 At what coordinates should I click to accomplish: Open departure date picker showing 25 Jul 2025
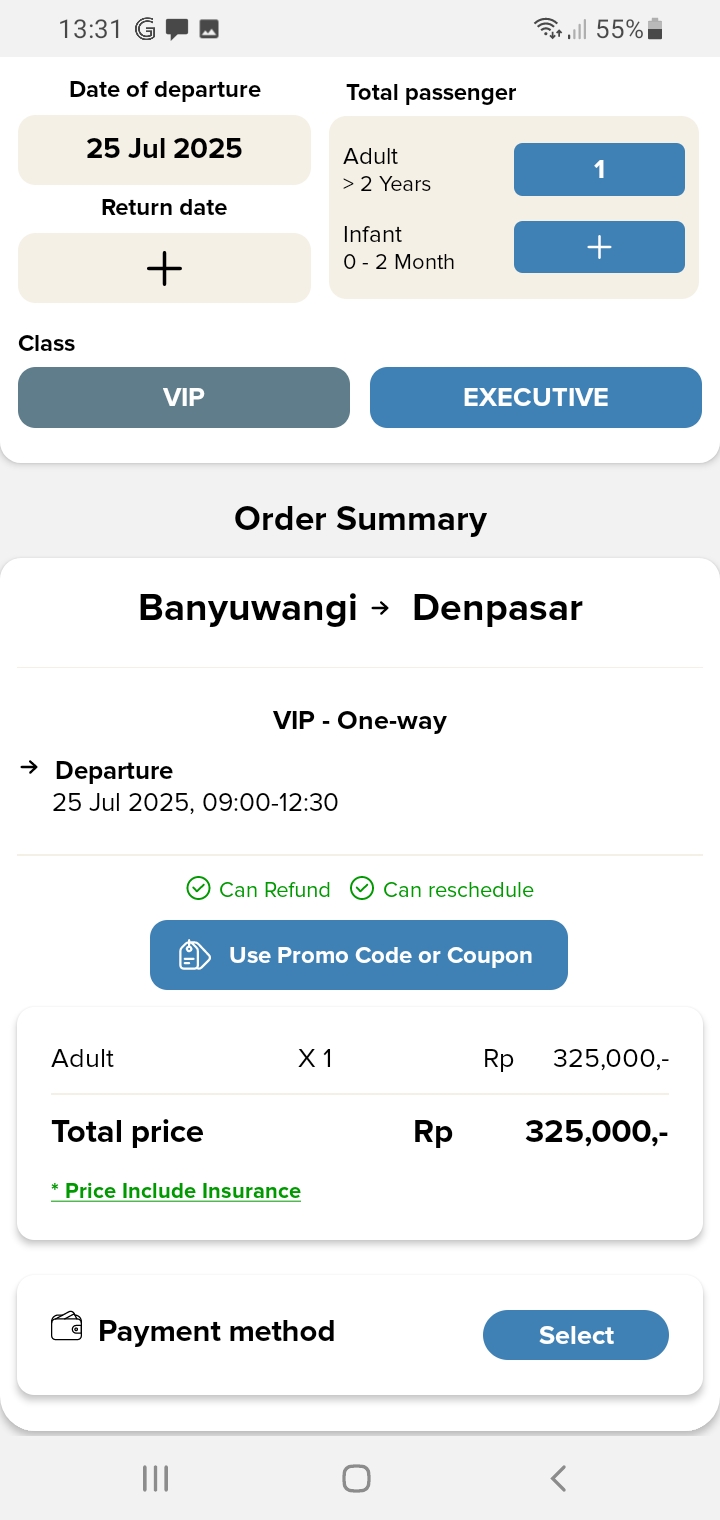tap(164, 149)
